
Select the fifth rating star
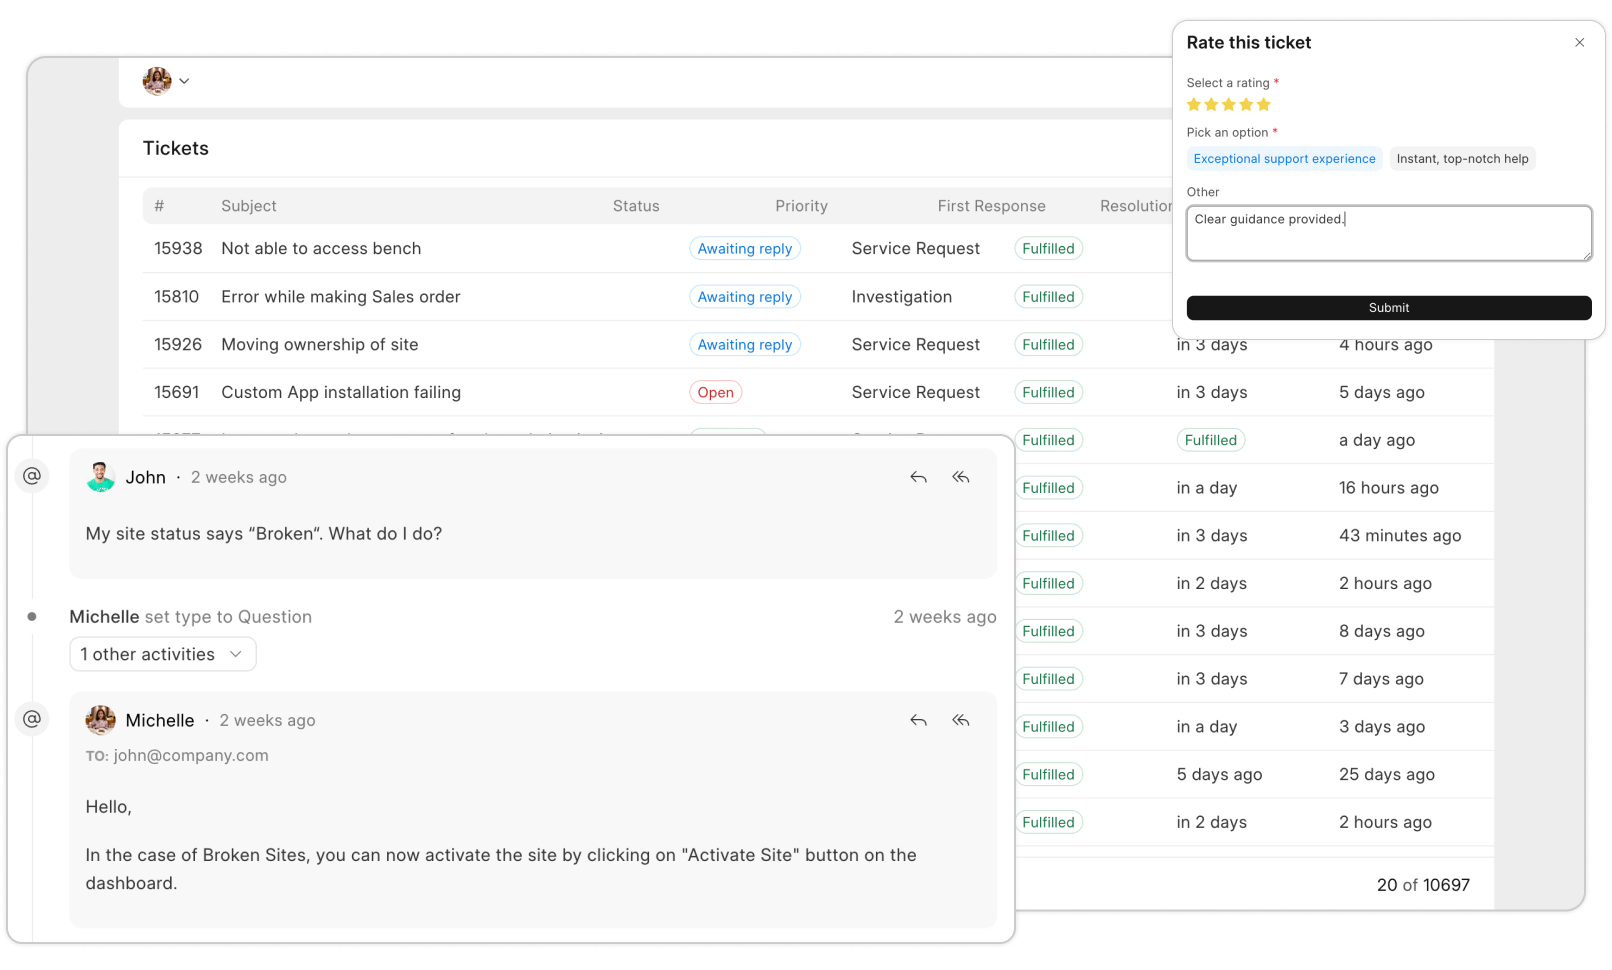tap(1263, 104)
